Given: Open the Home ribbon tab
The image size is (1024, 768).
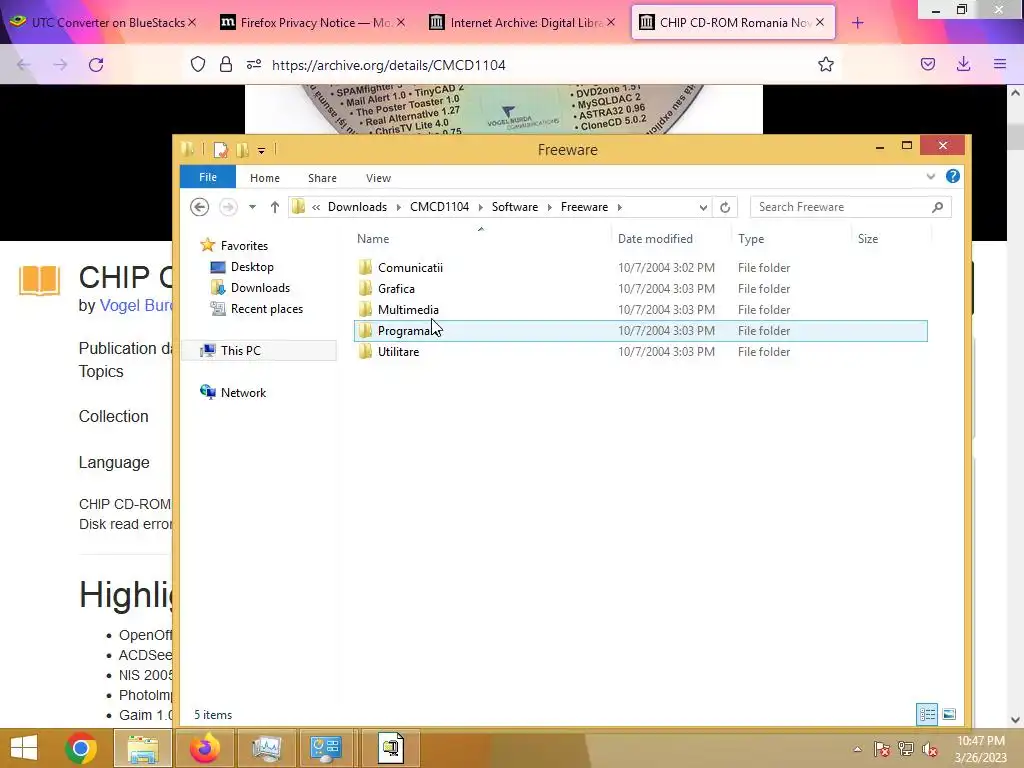Looking at the screenshot, I should [264, 178].
